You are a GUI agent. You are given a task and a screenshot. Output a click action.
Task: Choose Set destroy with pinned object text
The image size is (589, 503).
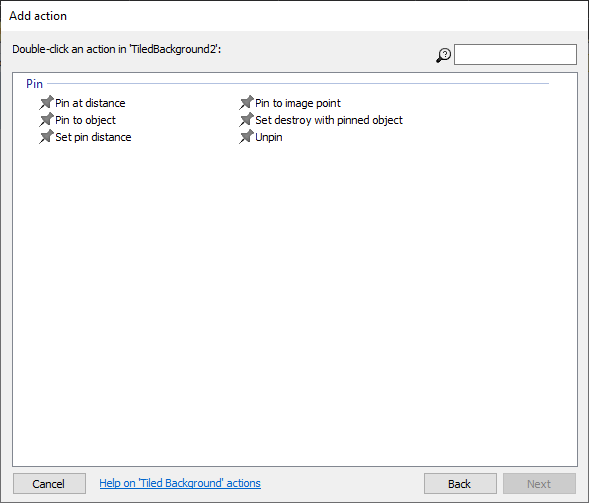(329, 120)
